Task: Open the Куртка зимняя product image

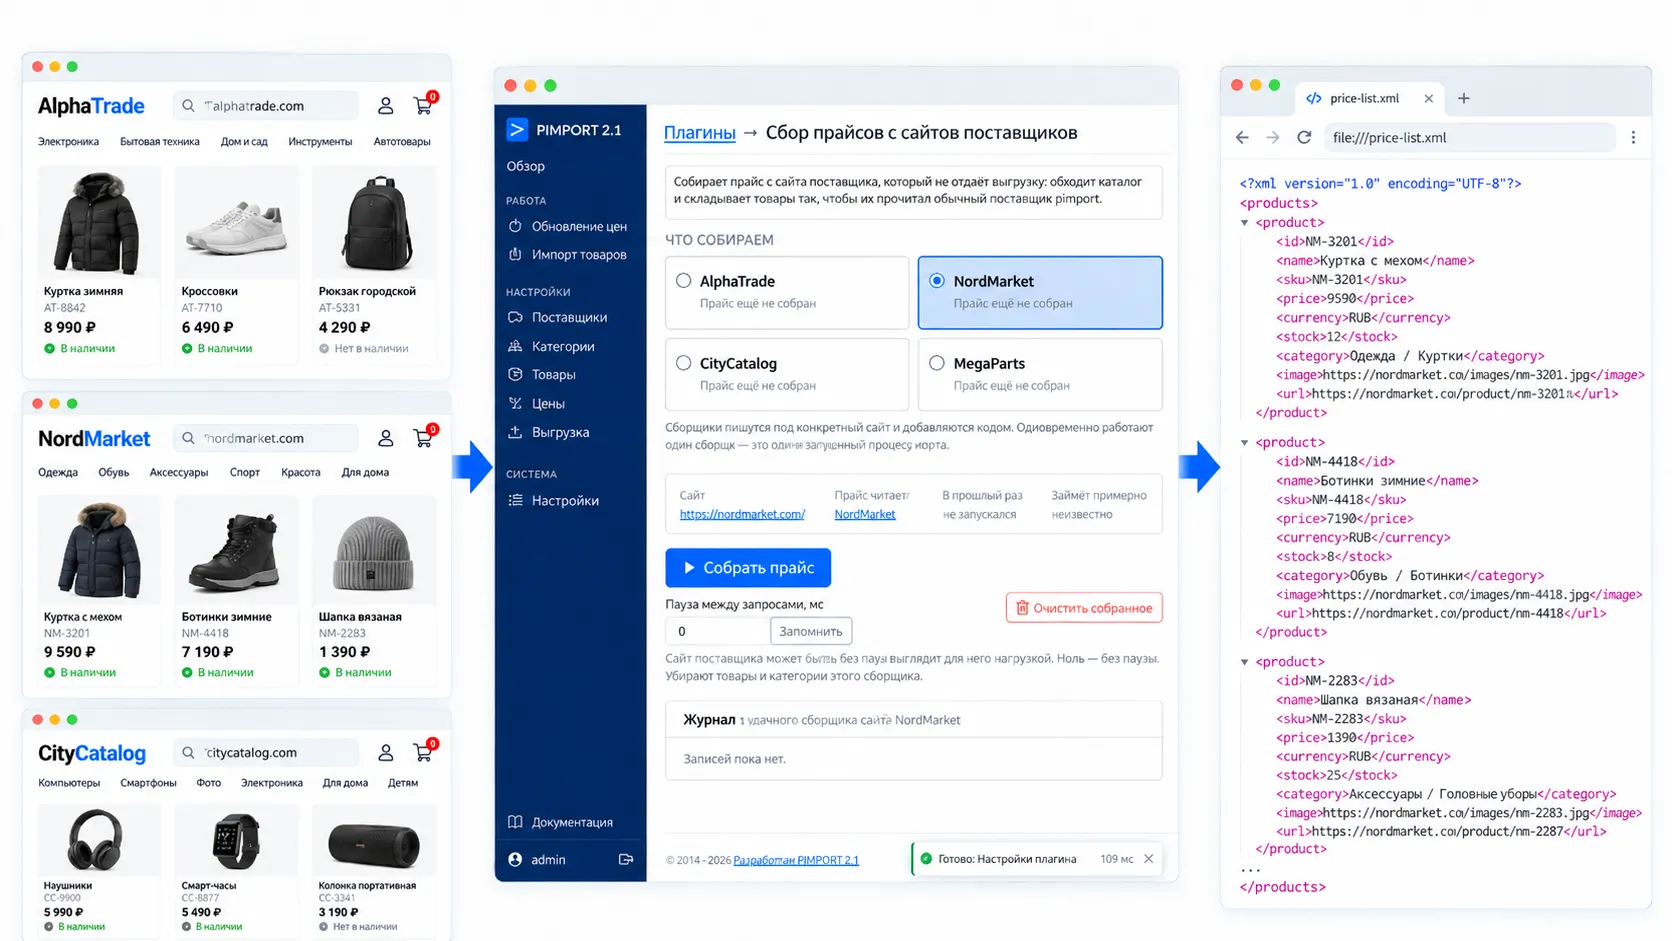Action: click(x=98, y=222)
